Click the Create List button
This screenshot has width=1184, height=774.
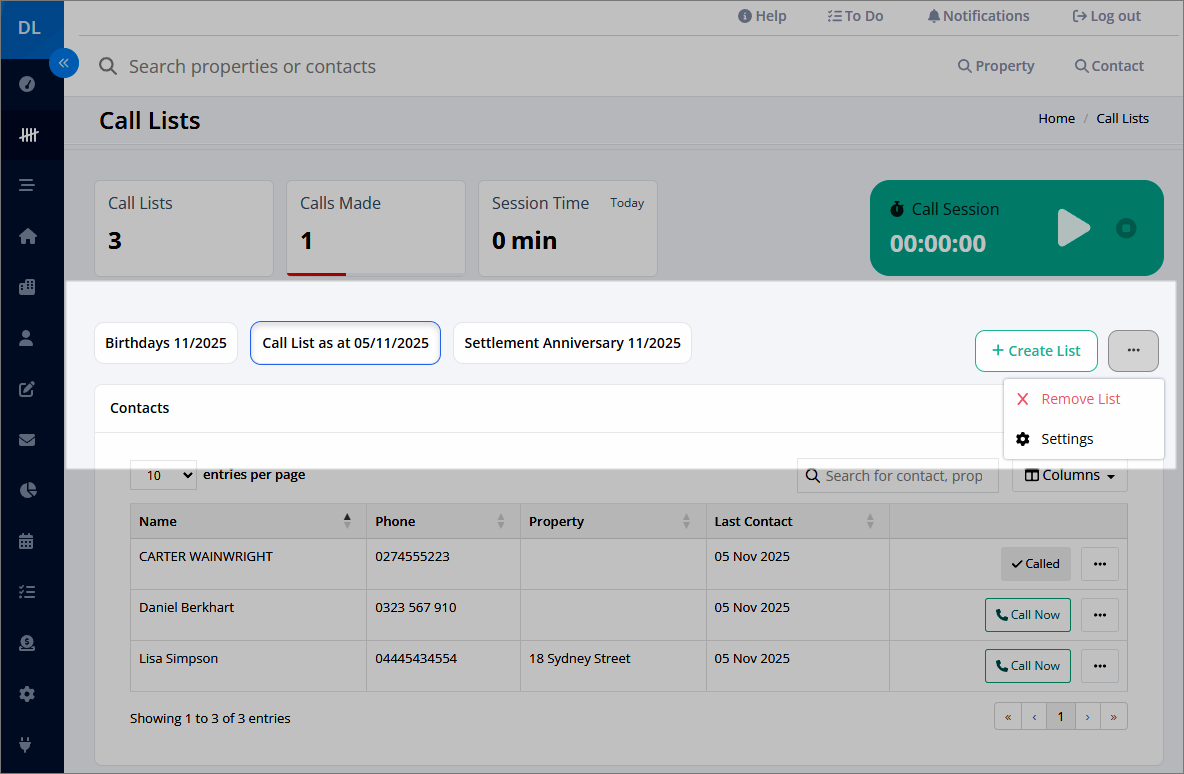1036,351
